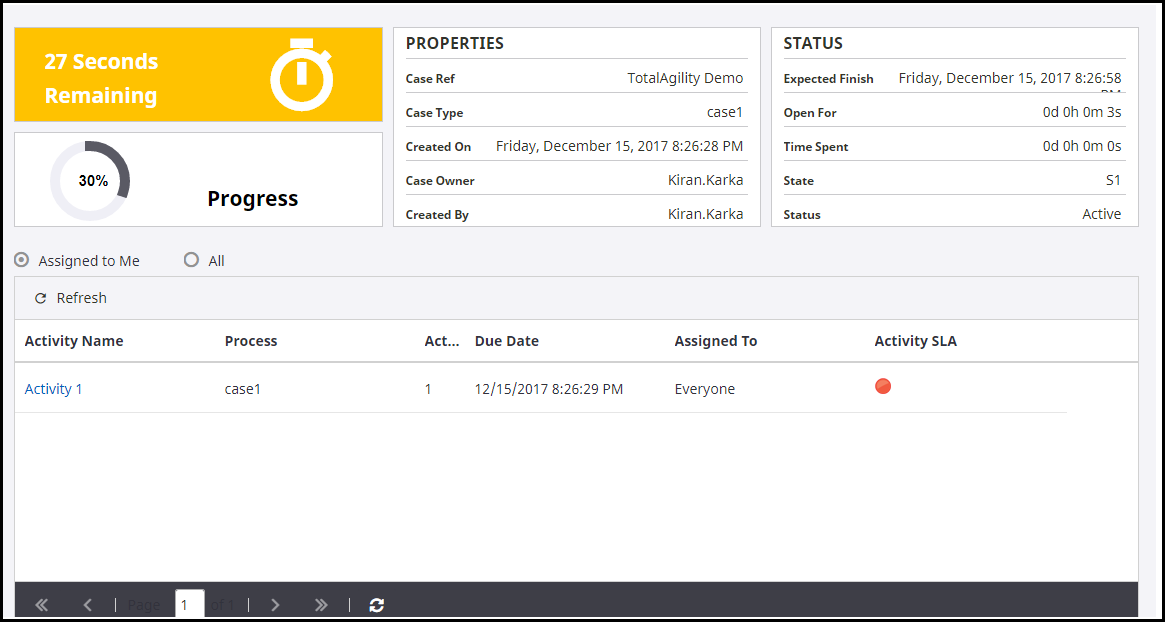Open the Activity 1 link

pos(53,389)
